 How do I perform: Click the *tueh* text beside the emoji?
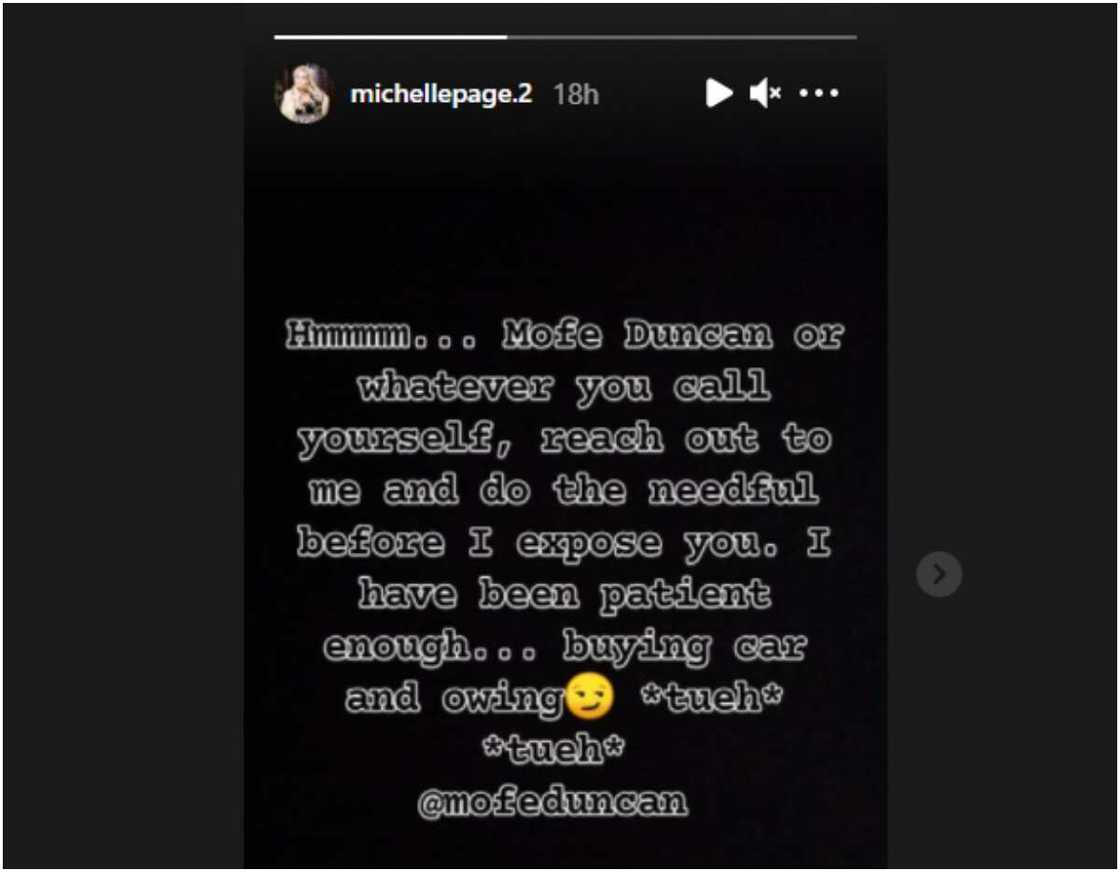point(711,697)
